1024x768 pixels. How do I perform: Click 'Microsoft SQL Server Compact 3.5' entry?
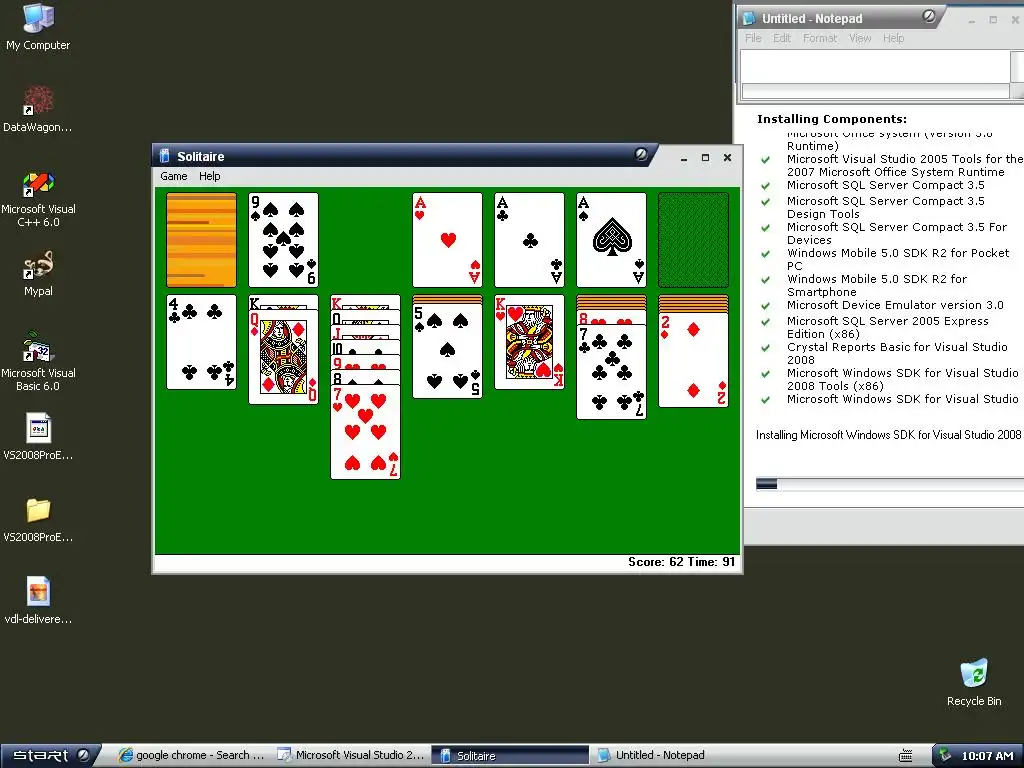click(886, 185)
